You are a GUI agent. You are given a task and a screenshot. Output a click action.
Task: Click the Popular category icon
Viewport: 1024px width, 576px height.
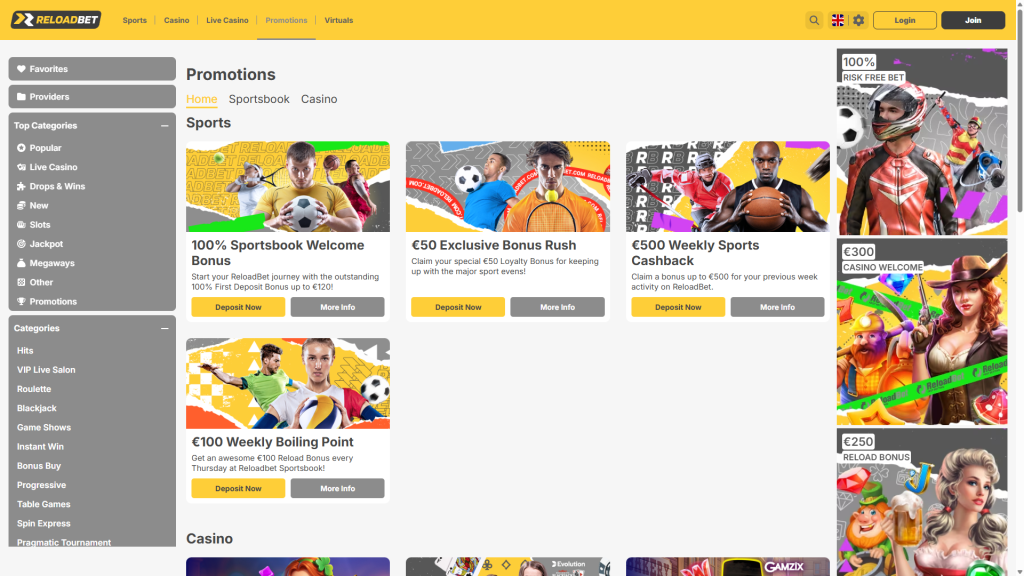tap(21, 148)
